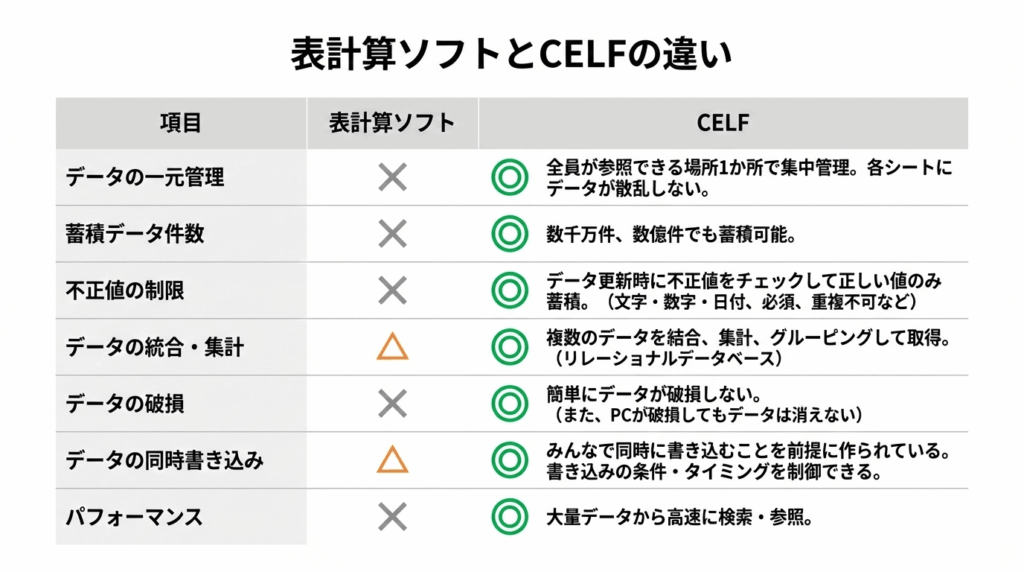Screen dimensions: 1024x572
Task: Click the orange triangle in データの統合・集計 row
Action: (392, 347)
